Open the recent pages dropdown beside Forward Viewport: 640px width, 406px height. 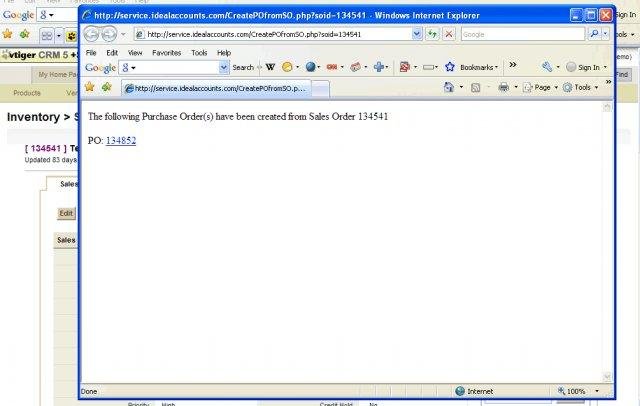click(x=123, y=34)
